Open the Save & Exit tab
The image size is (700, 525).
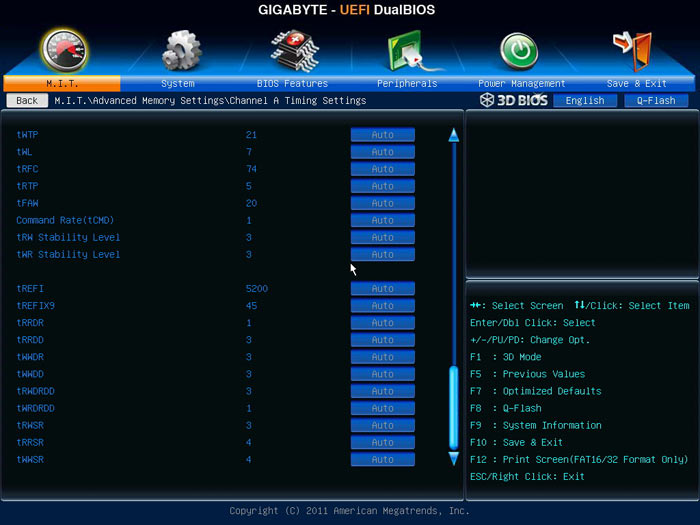(637, 83)
